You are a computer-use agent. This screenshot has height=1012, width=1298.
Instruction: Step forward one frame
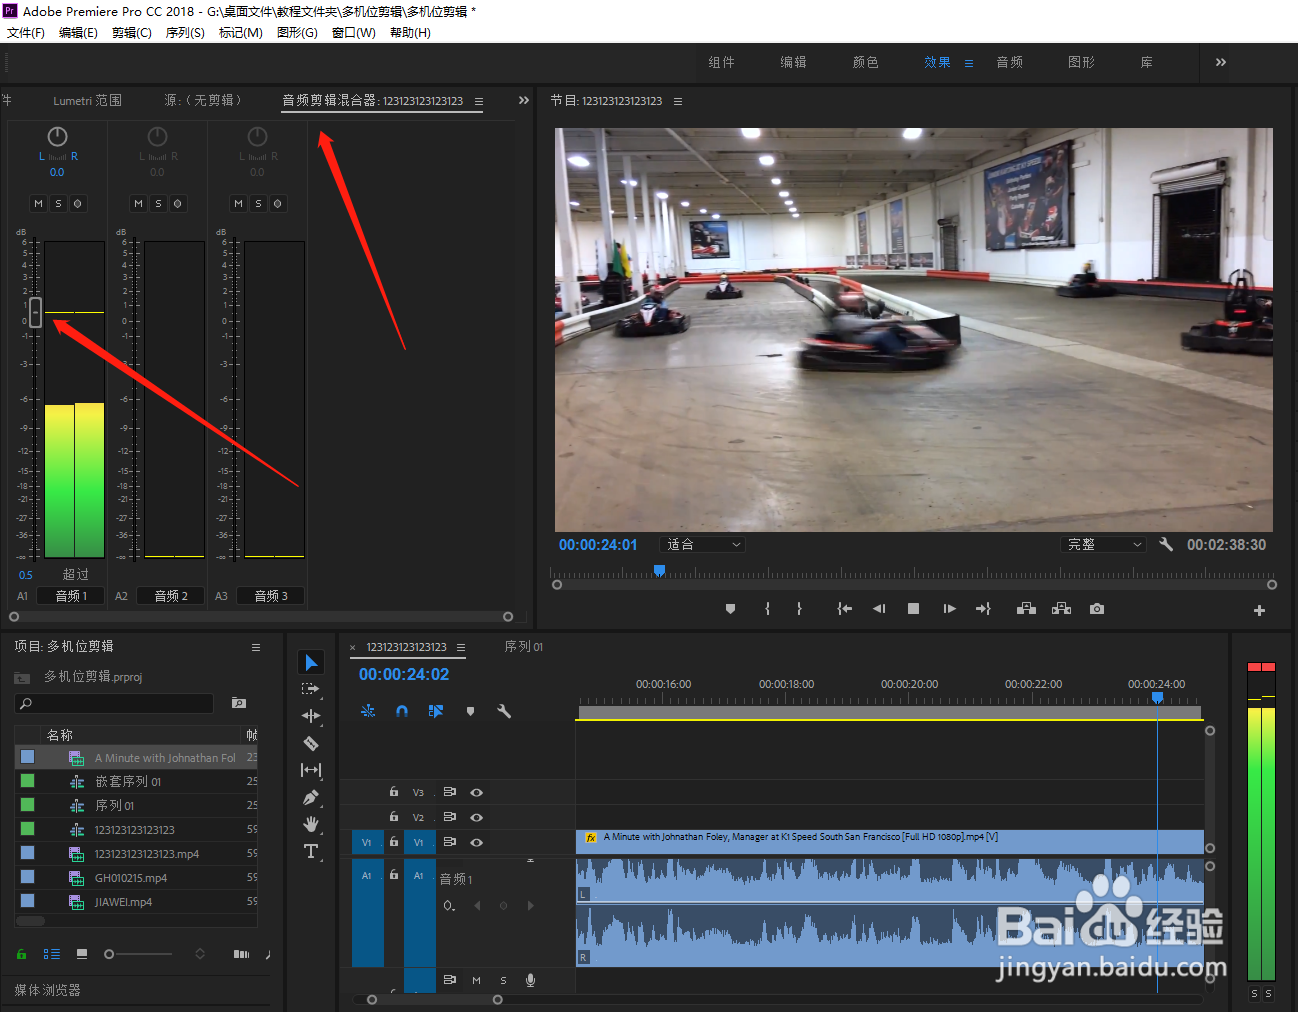click(949, 609)
